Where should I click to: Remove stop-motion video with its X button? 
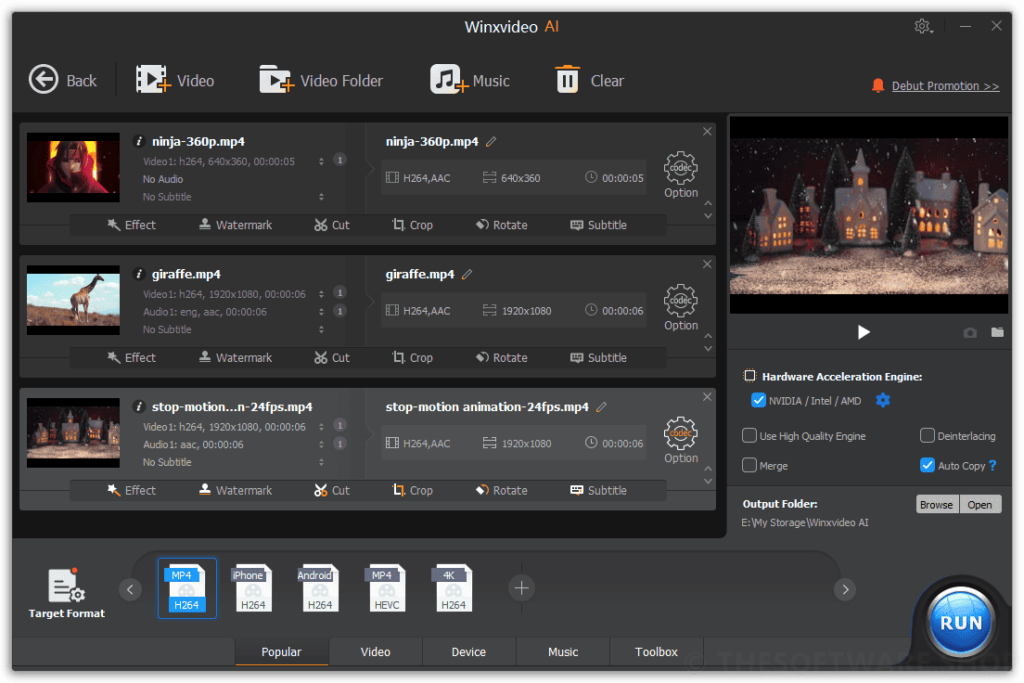pos(707,396)
